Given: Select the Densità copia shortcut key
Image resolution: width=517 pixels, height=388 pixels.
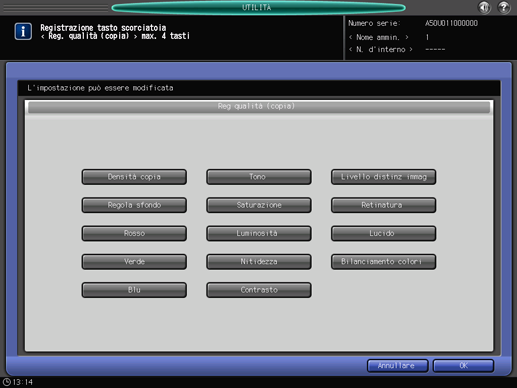Looking at the screenshot, I should point(134,177).
